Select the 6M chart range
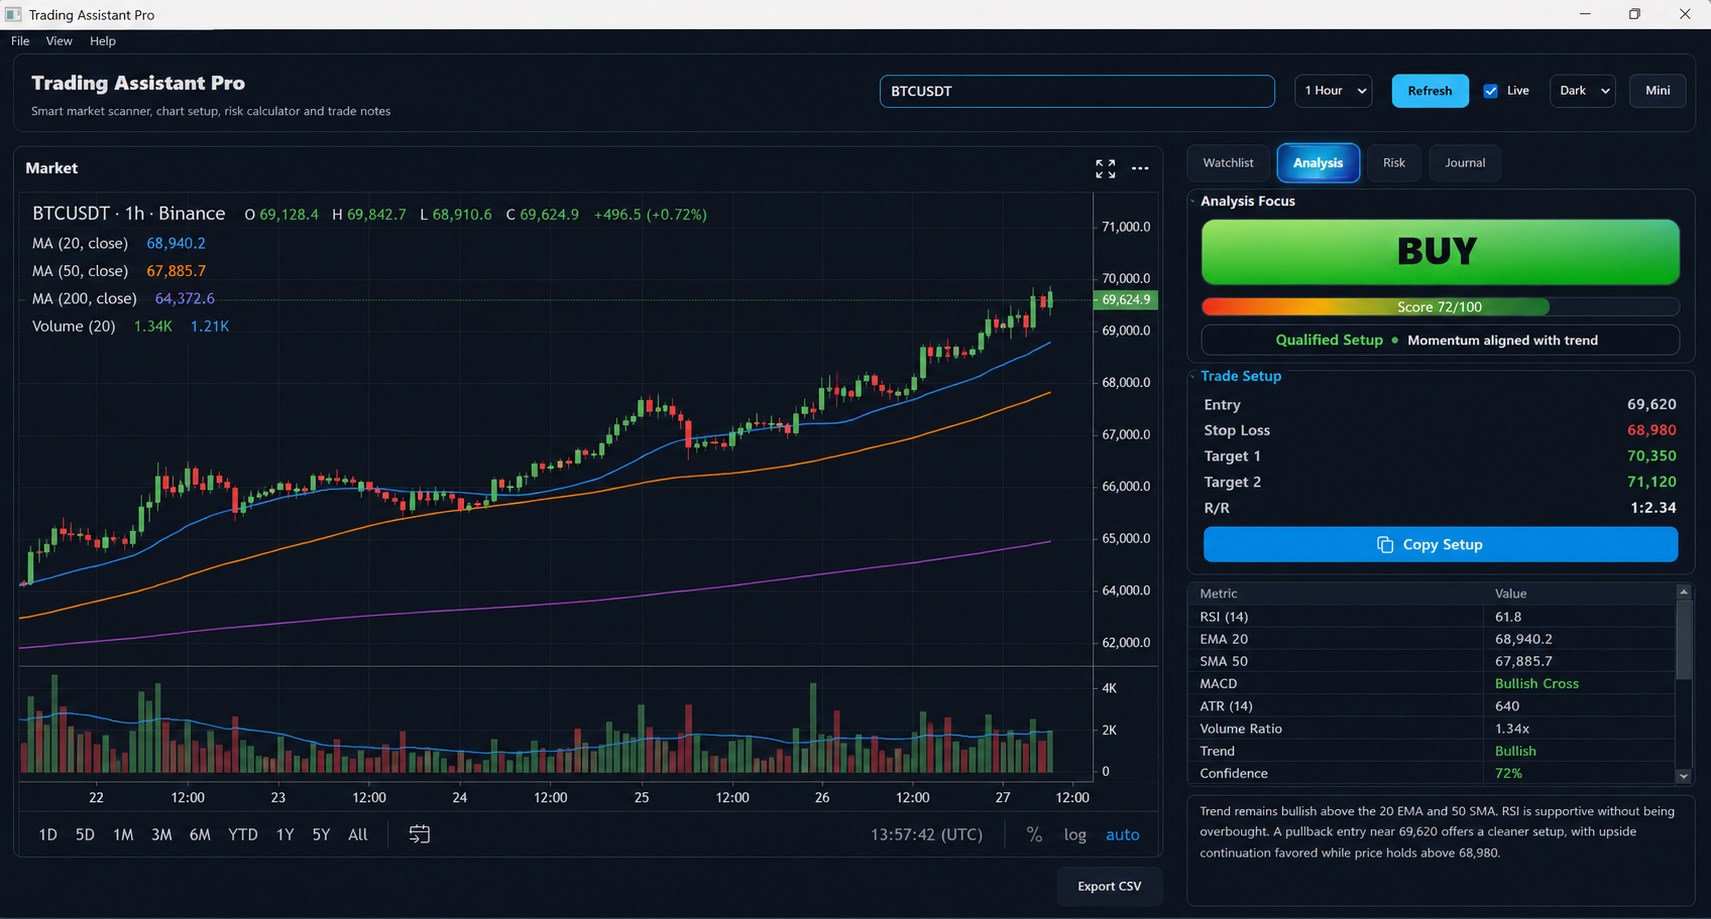 [200, 834]
